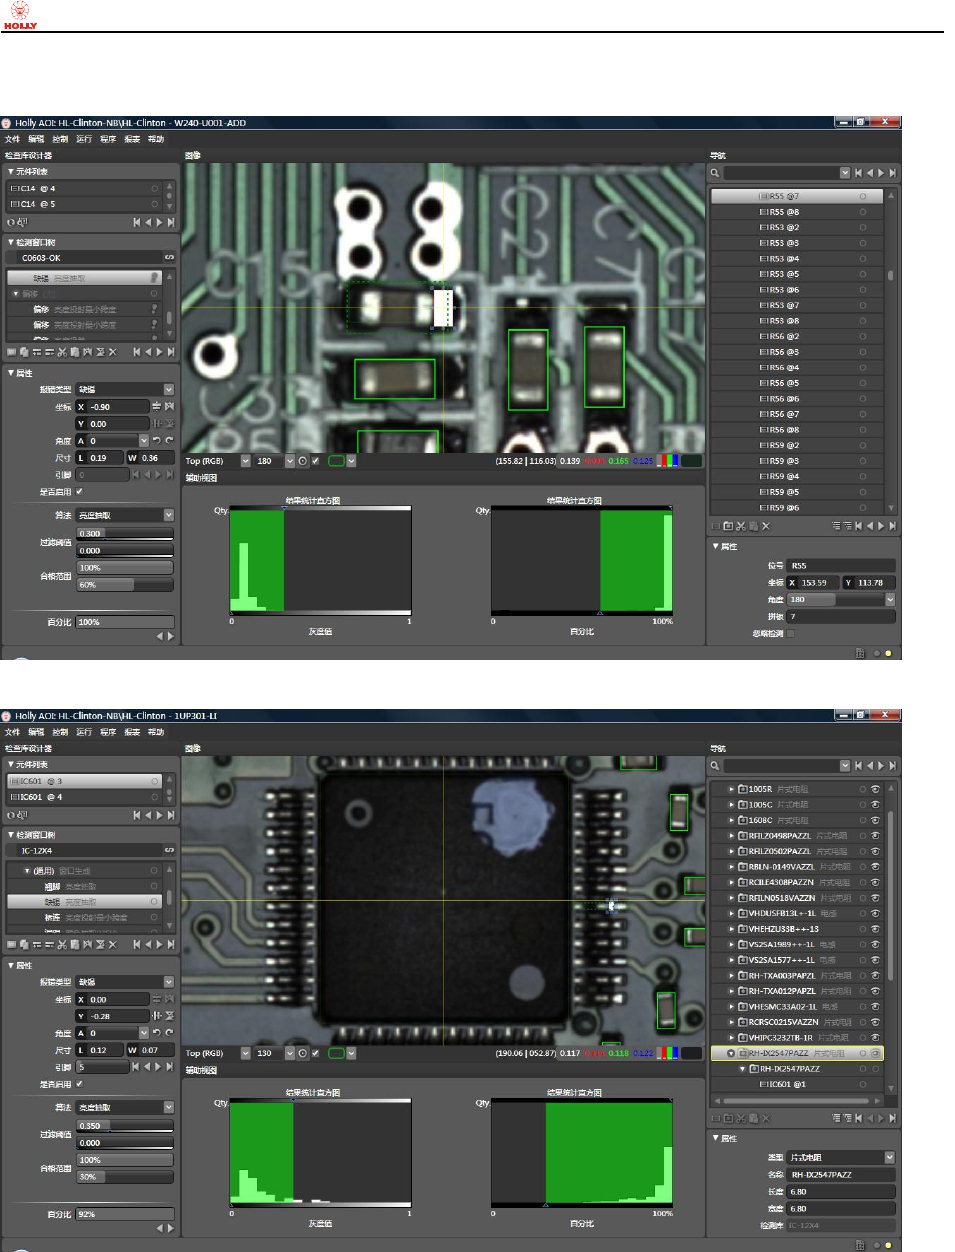Check the ignore detection box for R55
Image resolution: width=955 pixels, height=1252 pixels.
pos(790,633)
